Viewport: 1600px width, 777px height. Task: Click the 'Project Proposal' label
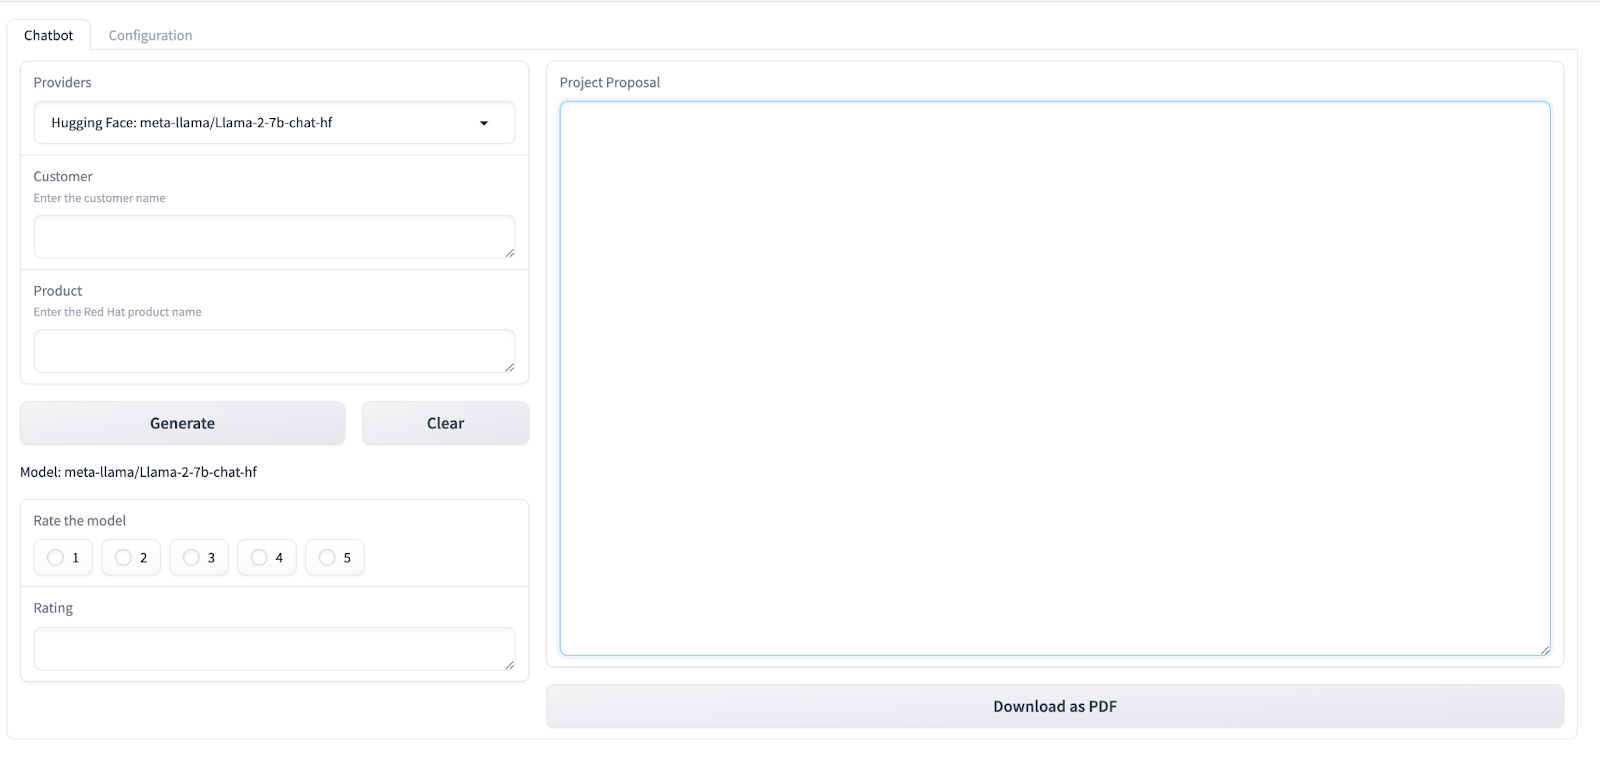(x=610, y=83)
